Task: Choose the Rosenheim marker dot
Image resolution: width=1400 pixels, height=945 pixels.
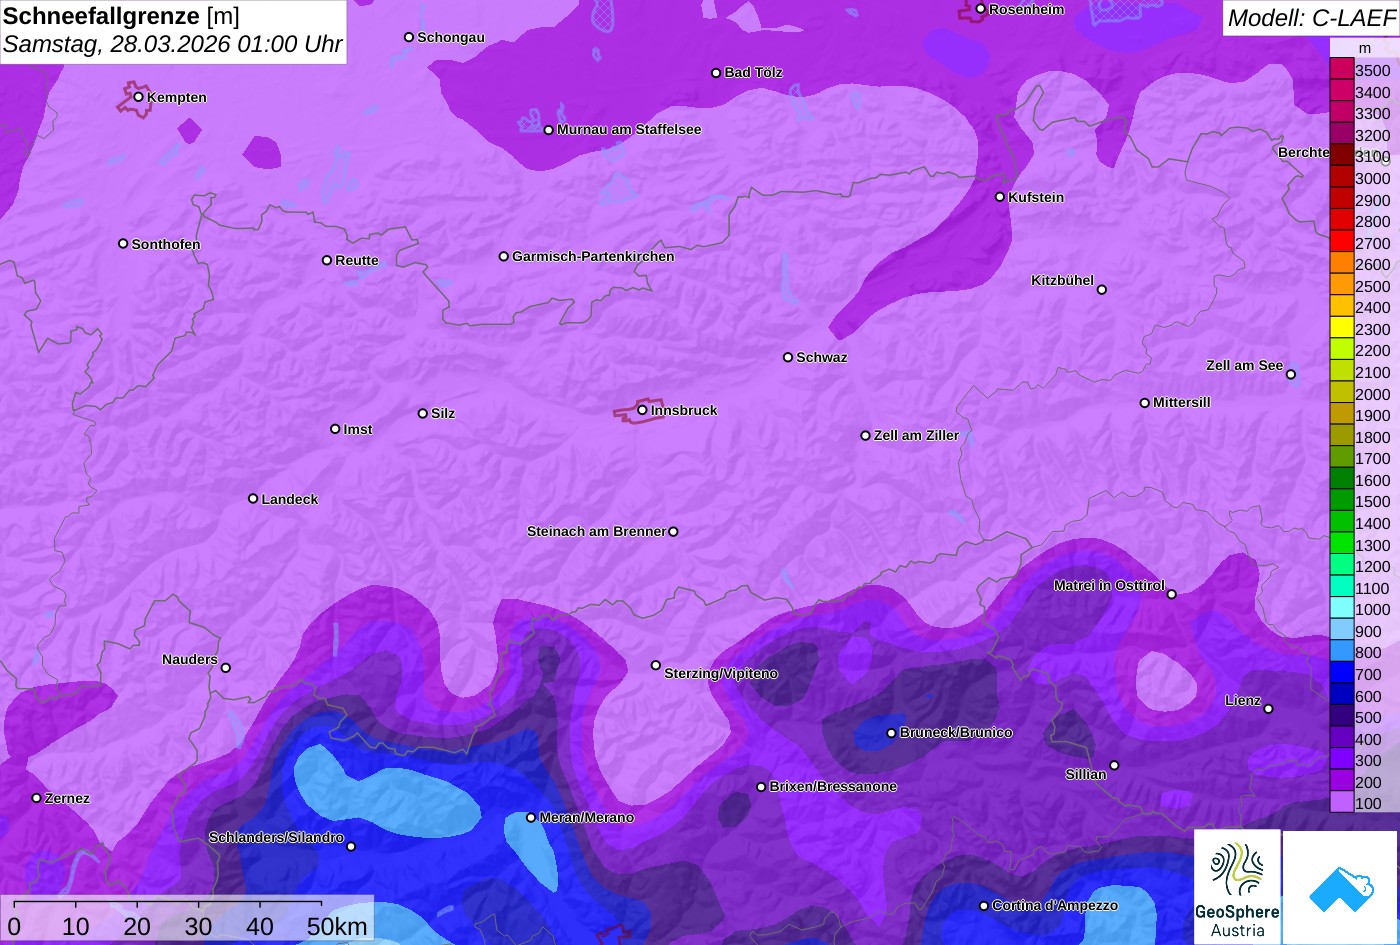Action: point(981,9)
